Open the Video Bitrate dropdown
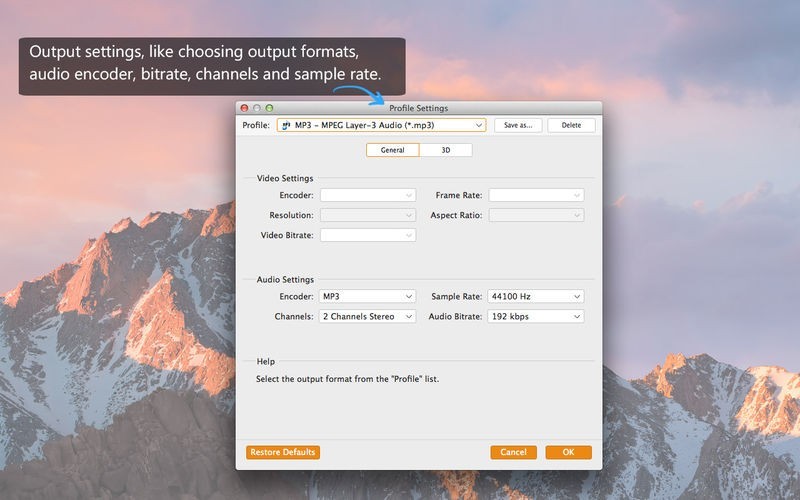 click(367, 235)
